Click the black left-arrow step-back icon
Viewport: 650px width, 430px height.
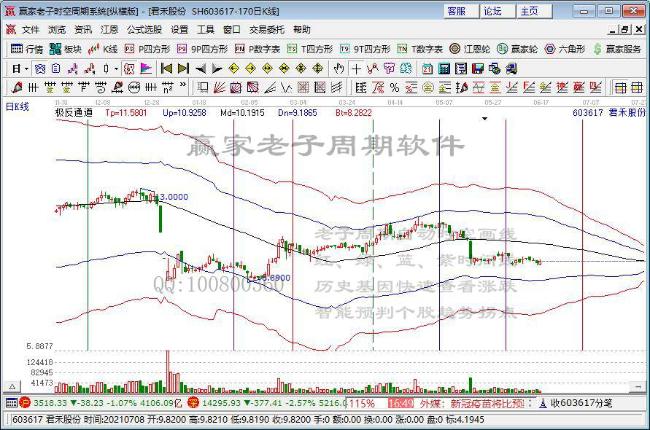201,68
